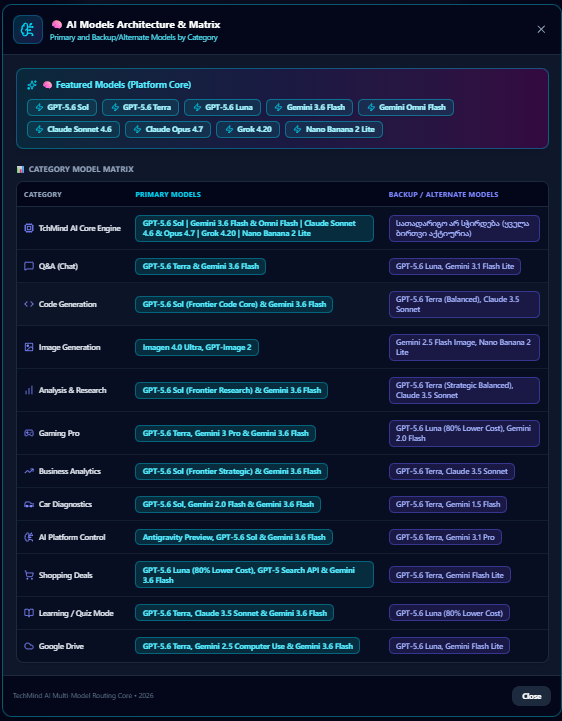Click the Close button in footer
Viewport: 562px width, 721px height.
(x=531, y=696)
